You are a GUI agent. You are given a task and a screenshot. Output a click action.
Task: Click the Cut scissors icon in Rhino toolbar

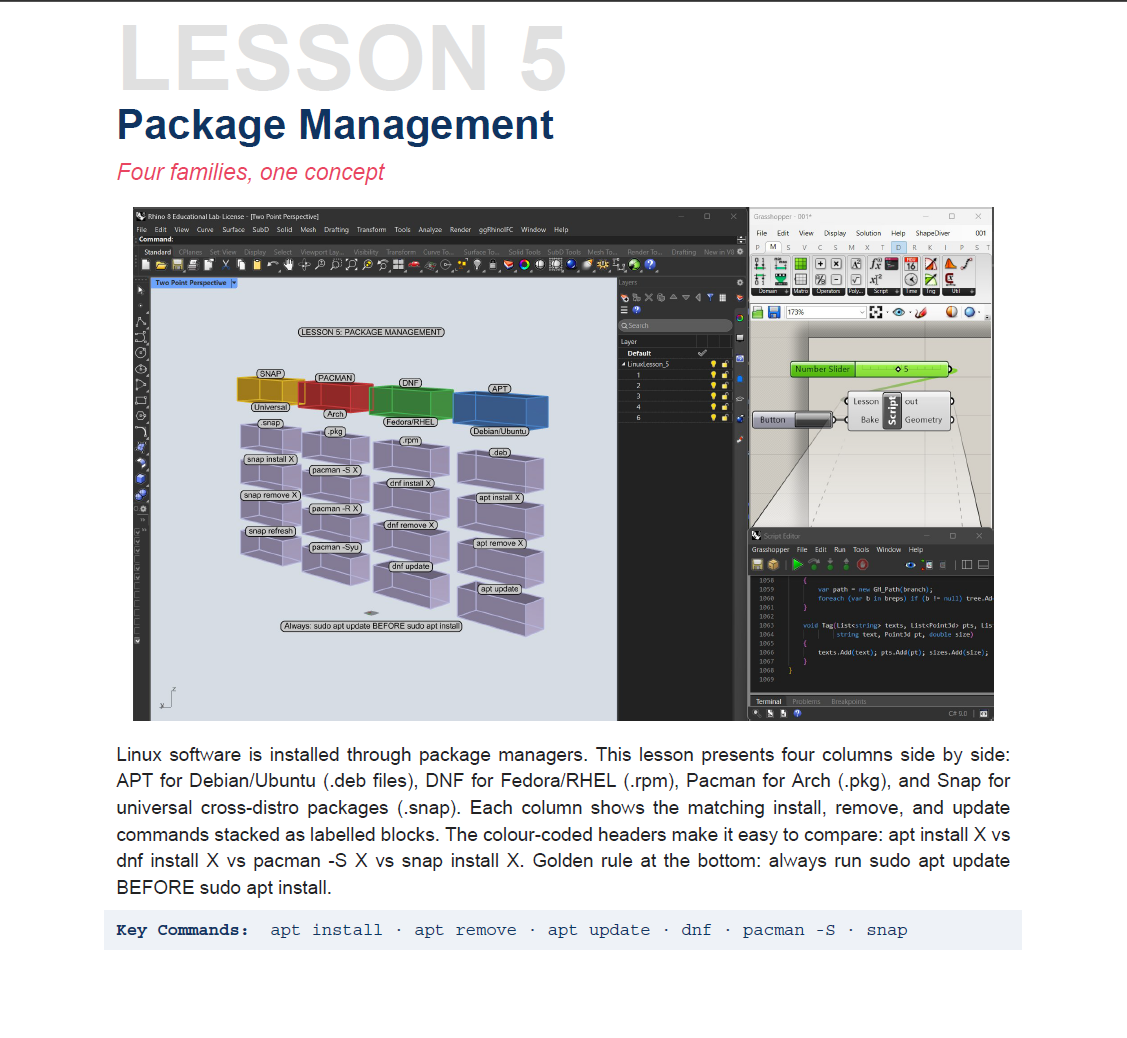pos(226,265)
